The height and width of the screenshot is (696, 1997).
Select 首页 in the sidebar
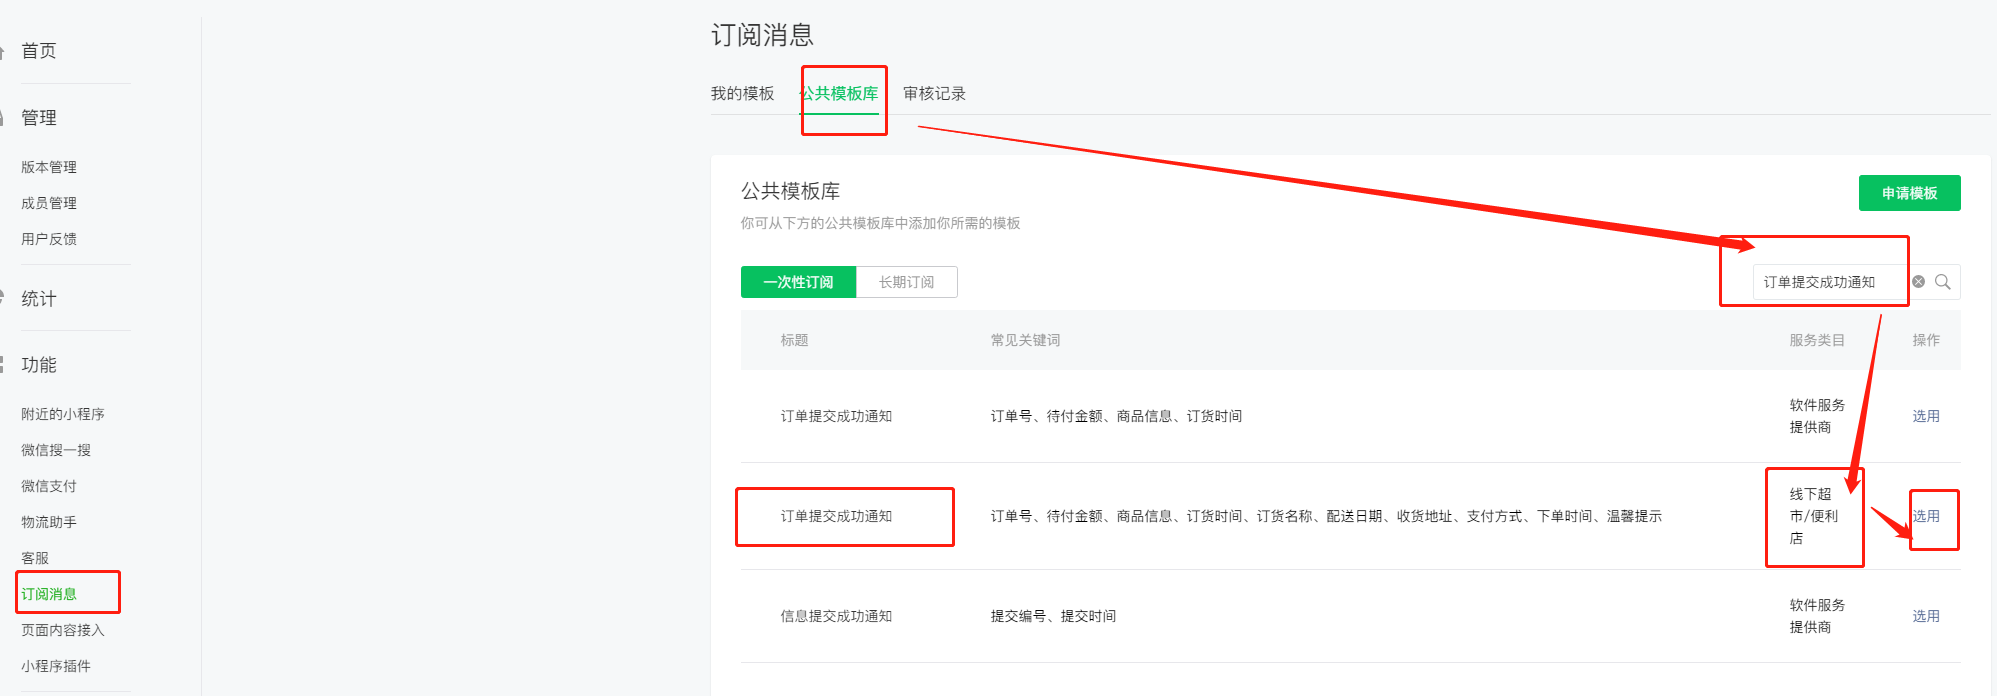[39, 51]
